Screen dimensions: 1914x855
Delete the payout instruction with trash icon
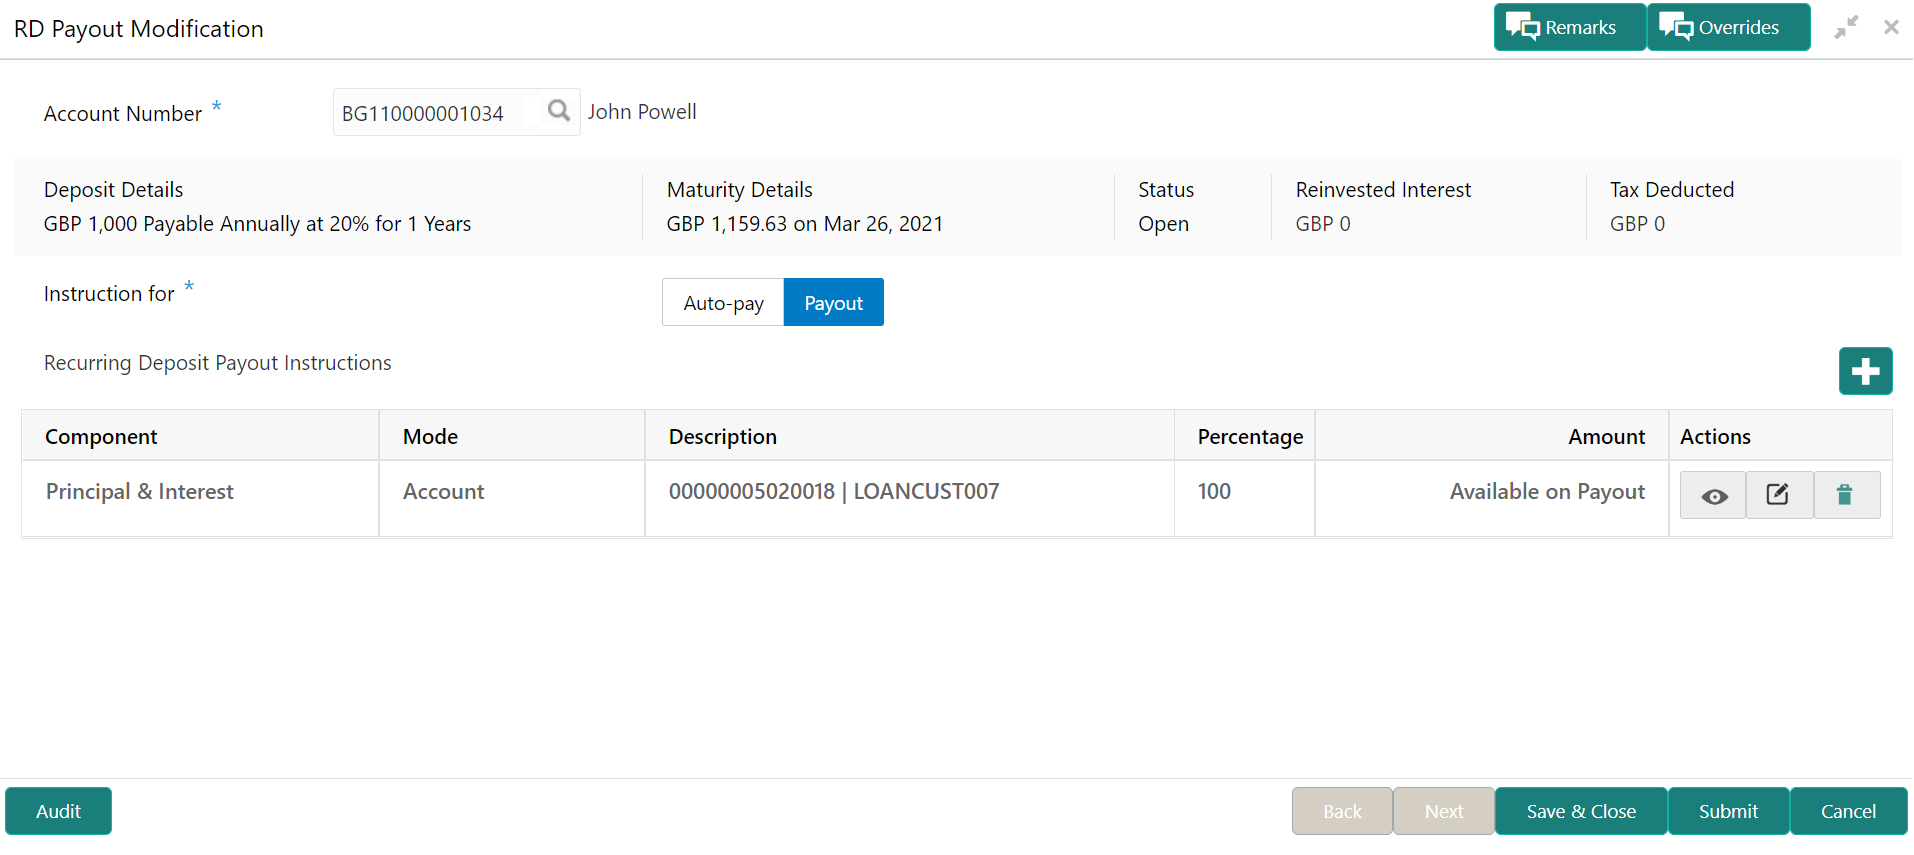pos(1845,495)
